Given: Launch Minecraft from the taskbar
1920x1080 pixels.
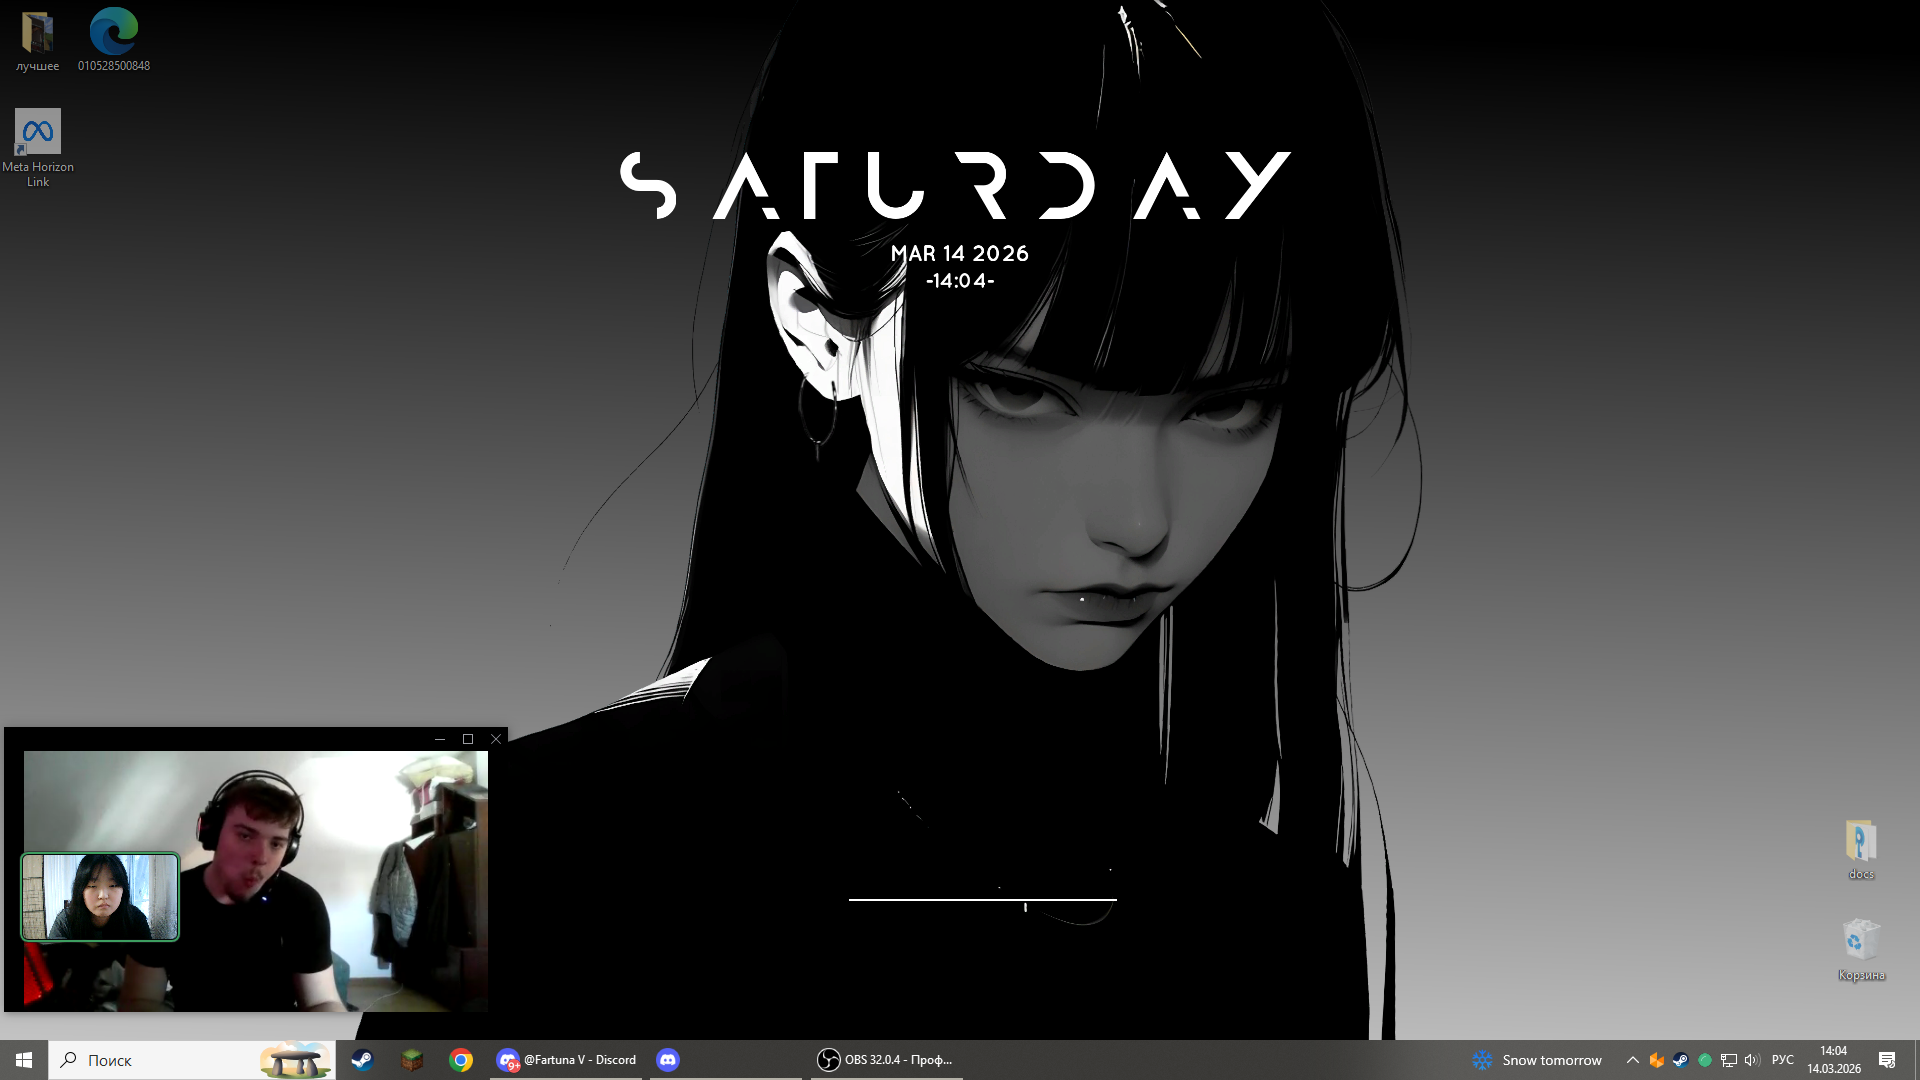Looking at the screenshot, I should click(412, 1060).
